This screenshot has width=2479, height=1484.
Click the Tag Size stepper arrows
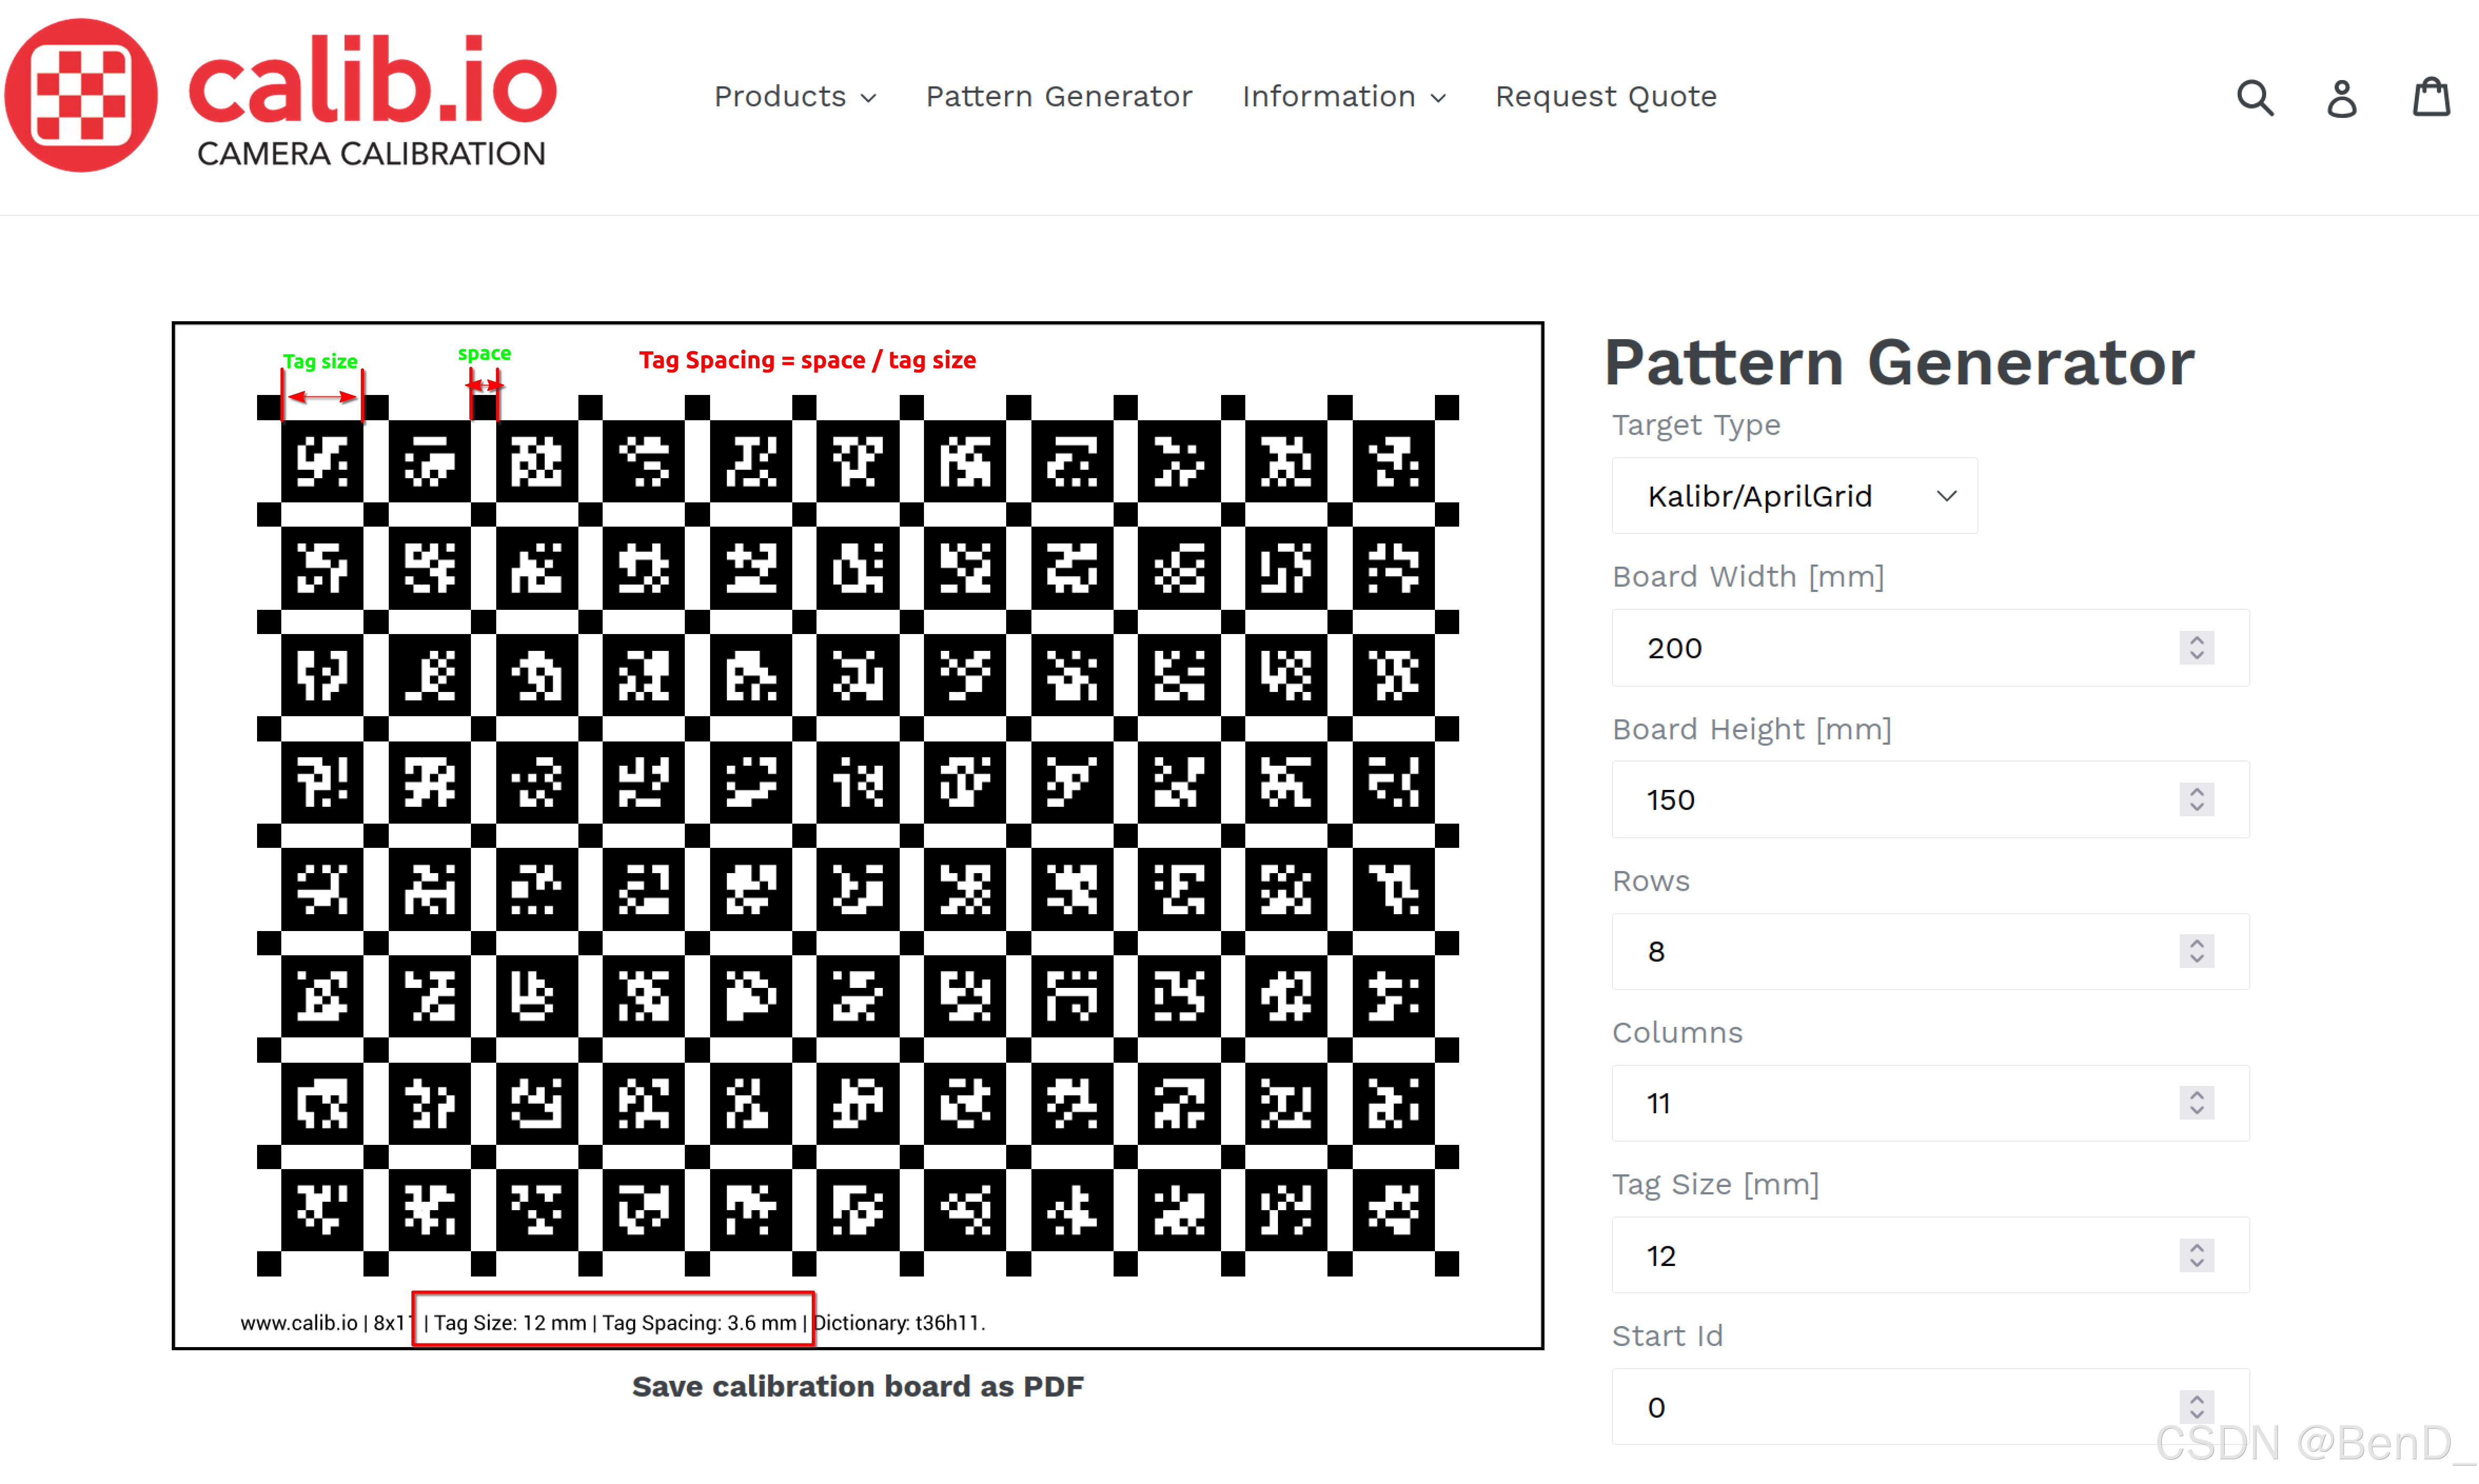2197,1256
